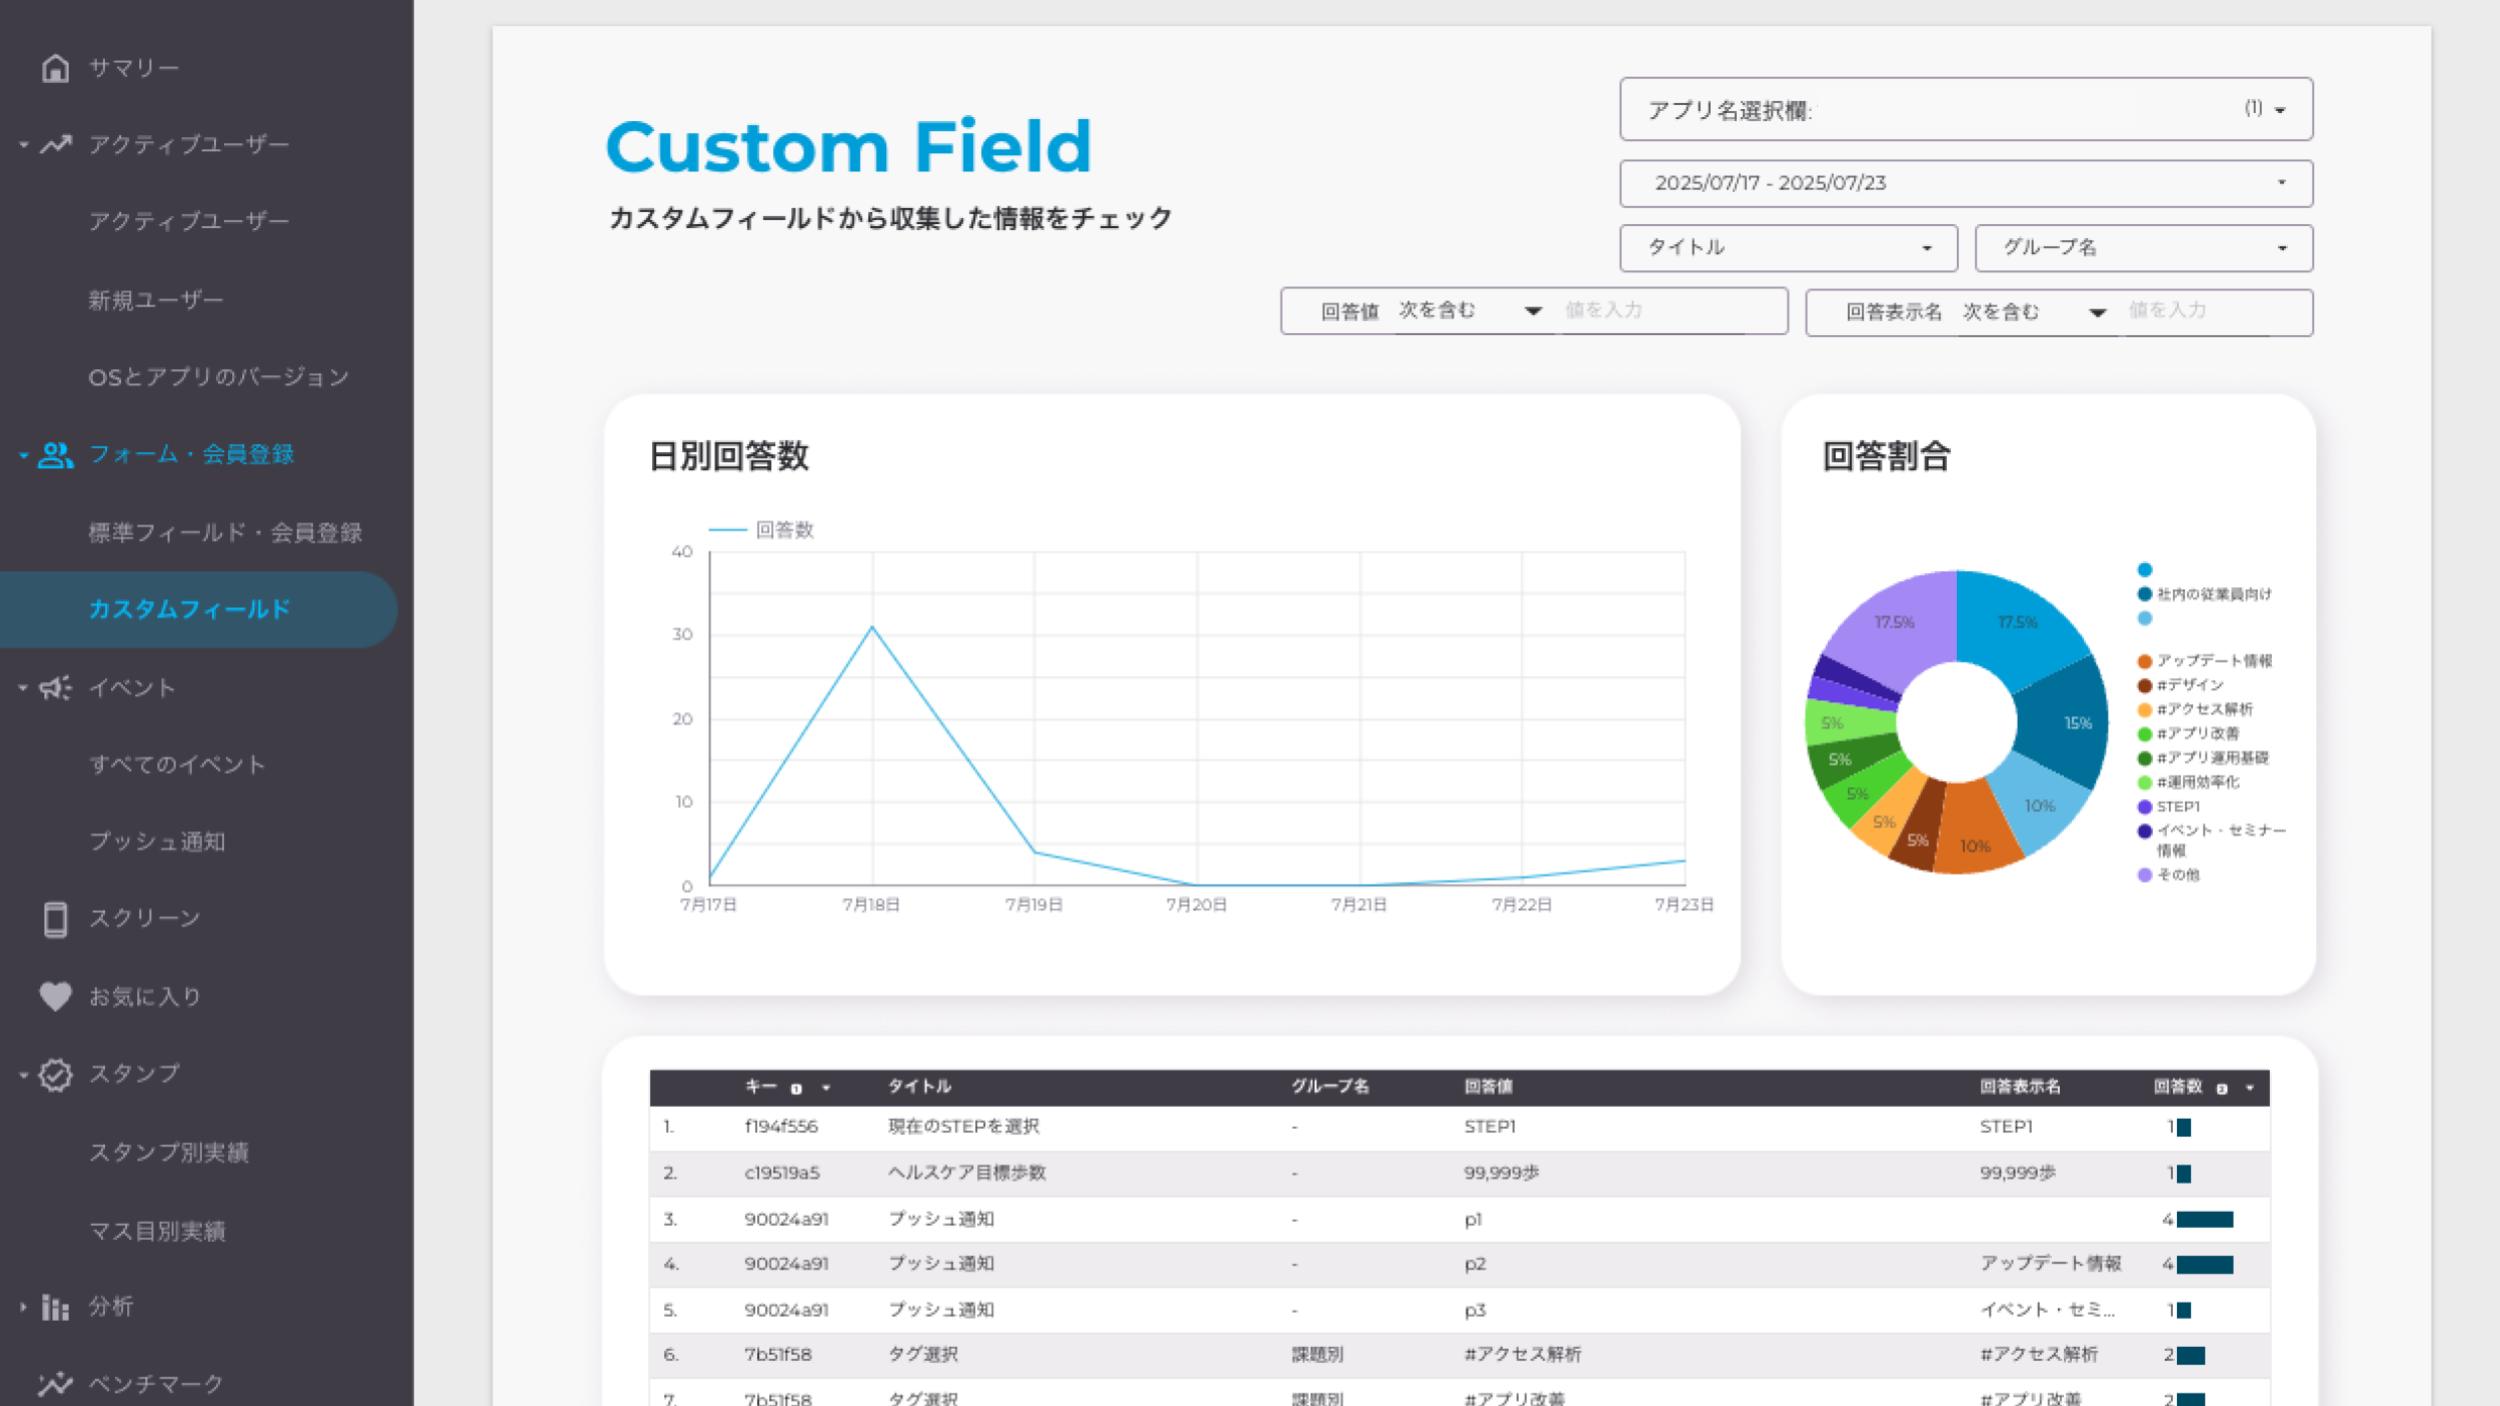
Task: Click the sort arrow in 回答数 column header
Action: coord(2250,1088)
